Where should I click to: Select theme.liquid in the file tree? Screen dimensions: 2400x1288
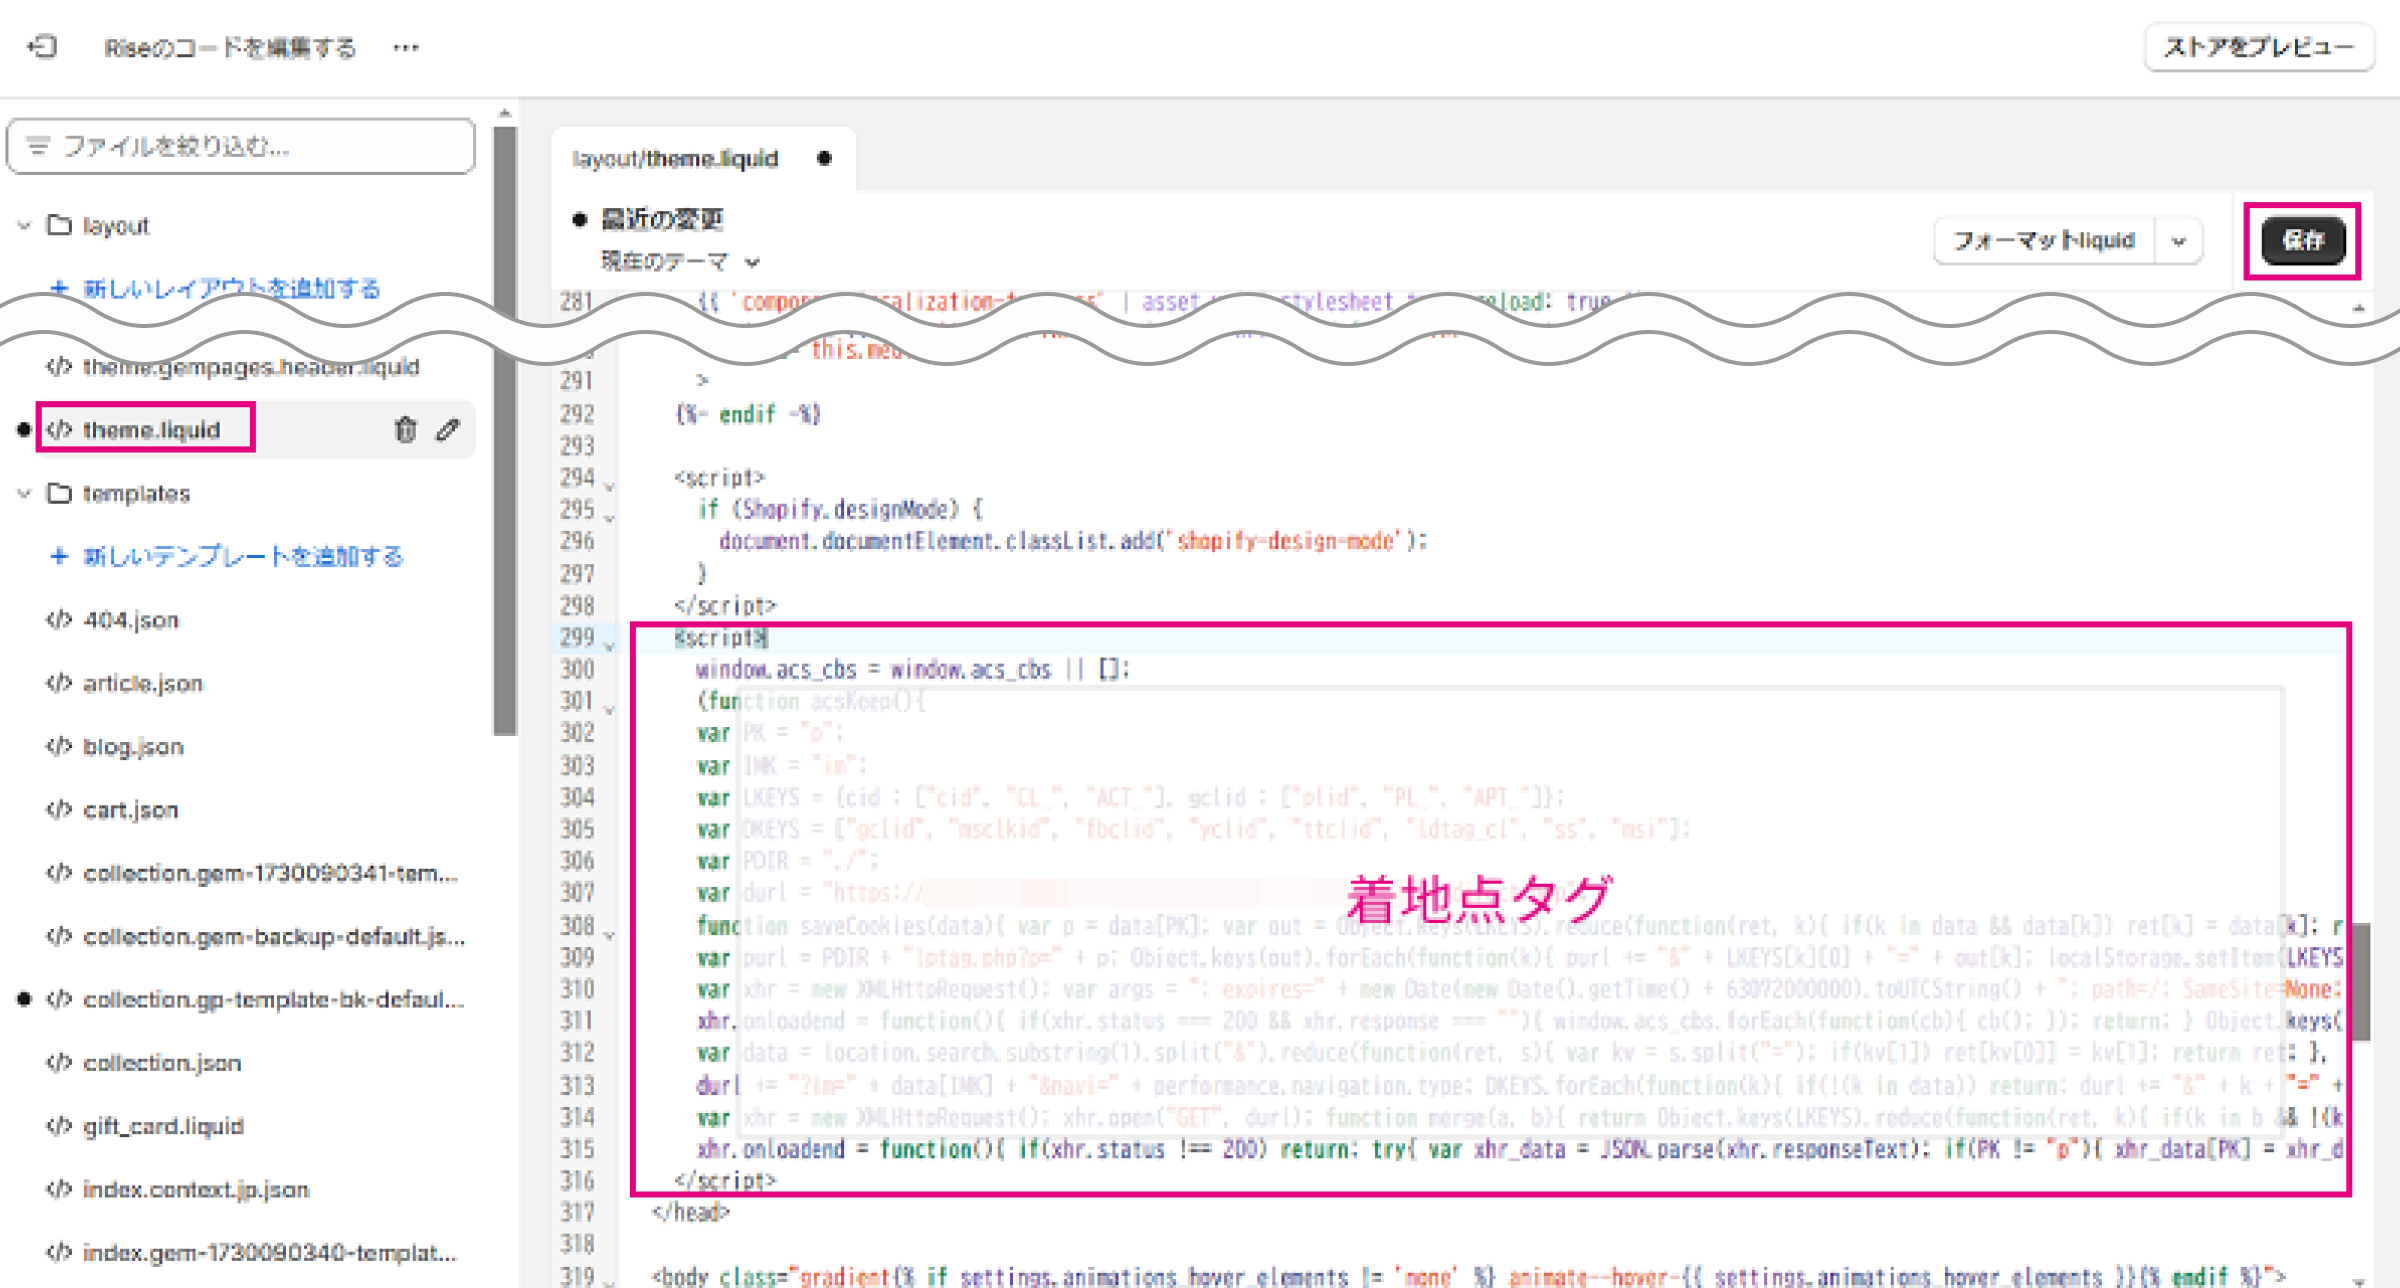tap(151, 430)
